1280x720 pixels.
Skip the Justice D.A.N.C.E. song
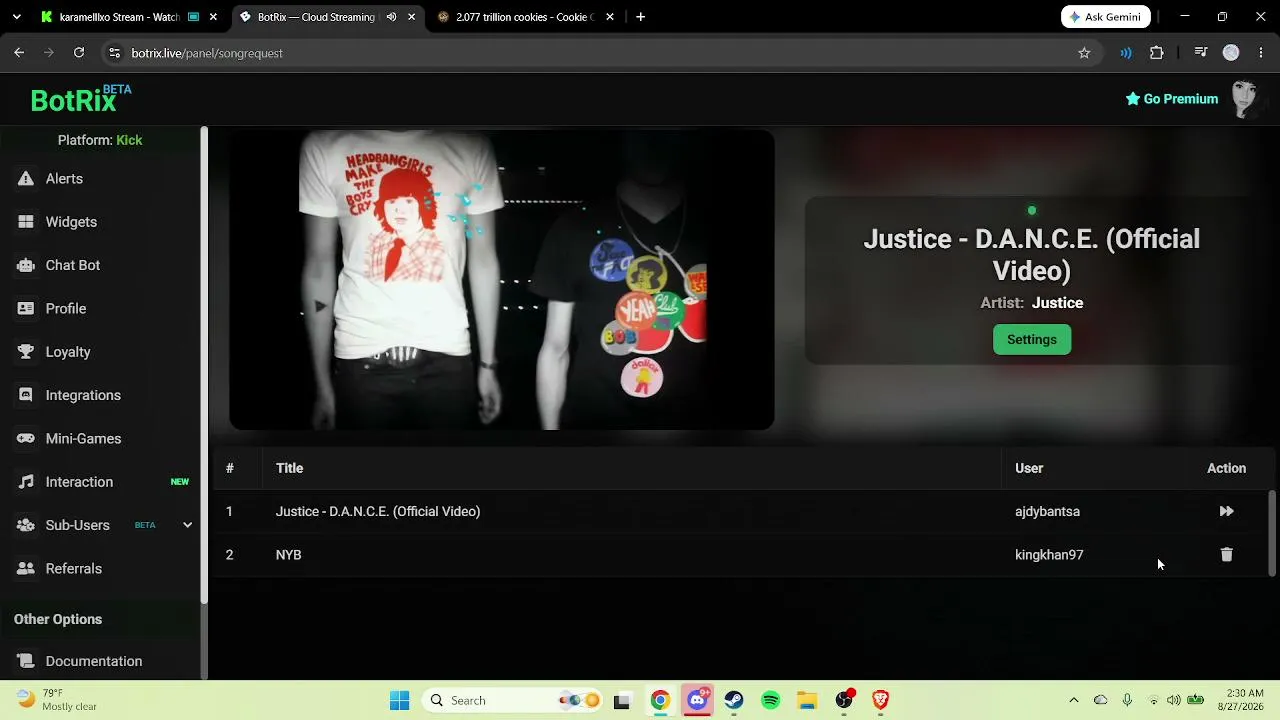click(x=1226, y=511)
